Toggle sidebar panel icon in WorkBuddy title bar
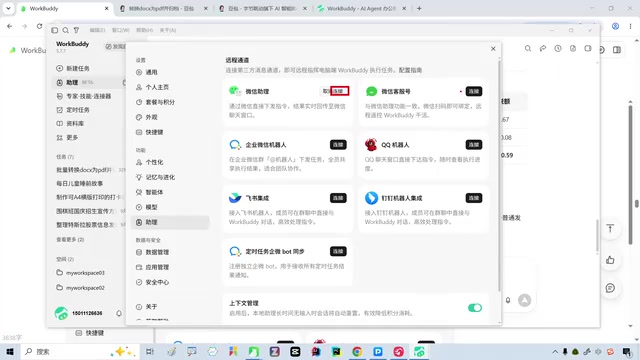Viewport: 640px width, 360px height. pos(55,30)
